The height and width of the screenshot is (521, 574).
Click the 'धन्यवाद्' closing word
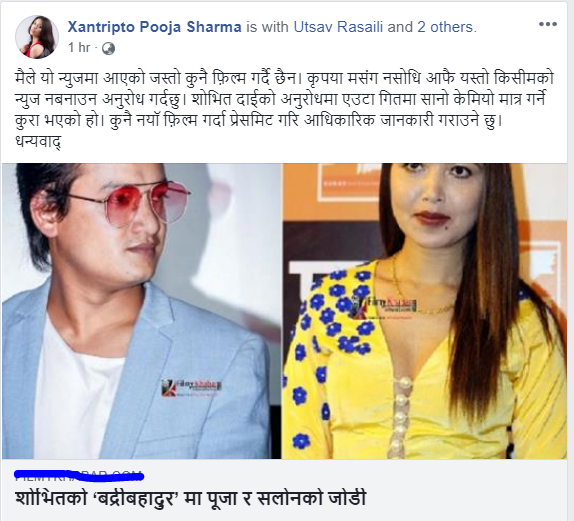click(38, 142)
